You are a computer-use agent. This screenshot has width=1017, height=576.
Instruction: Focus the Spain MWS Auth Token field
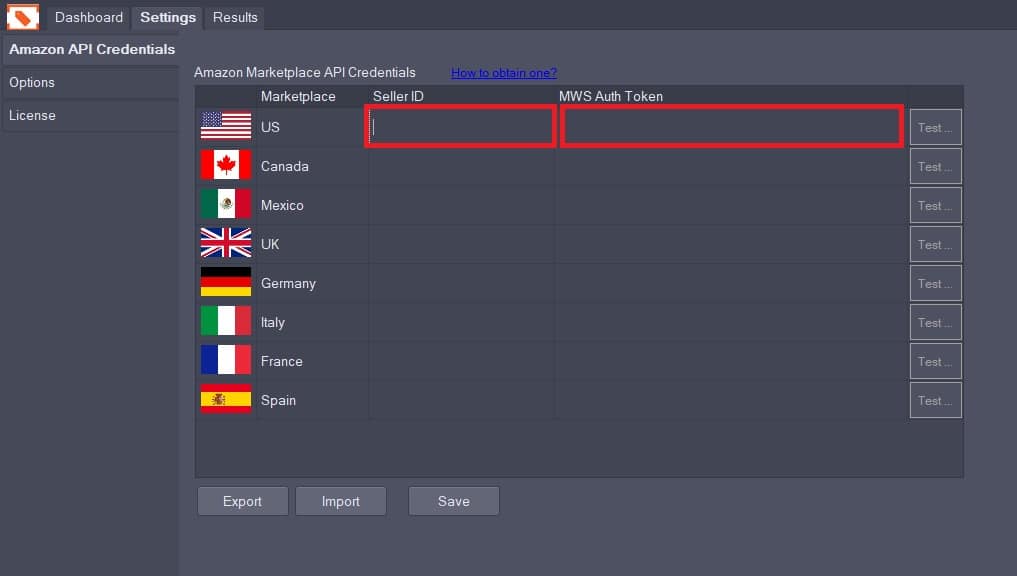[x=732, y=400]
